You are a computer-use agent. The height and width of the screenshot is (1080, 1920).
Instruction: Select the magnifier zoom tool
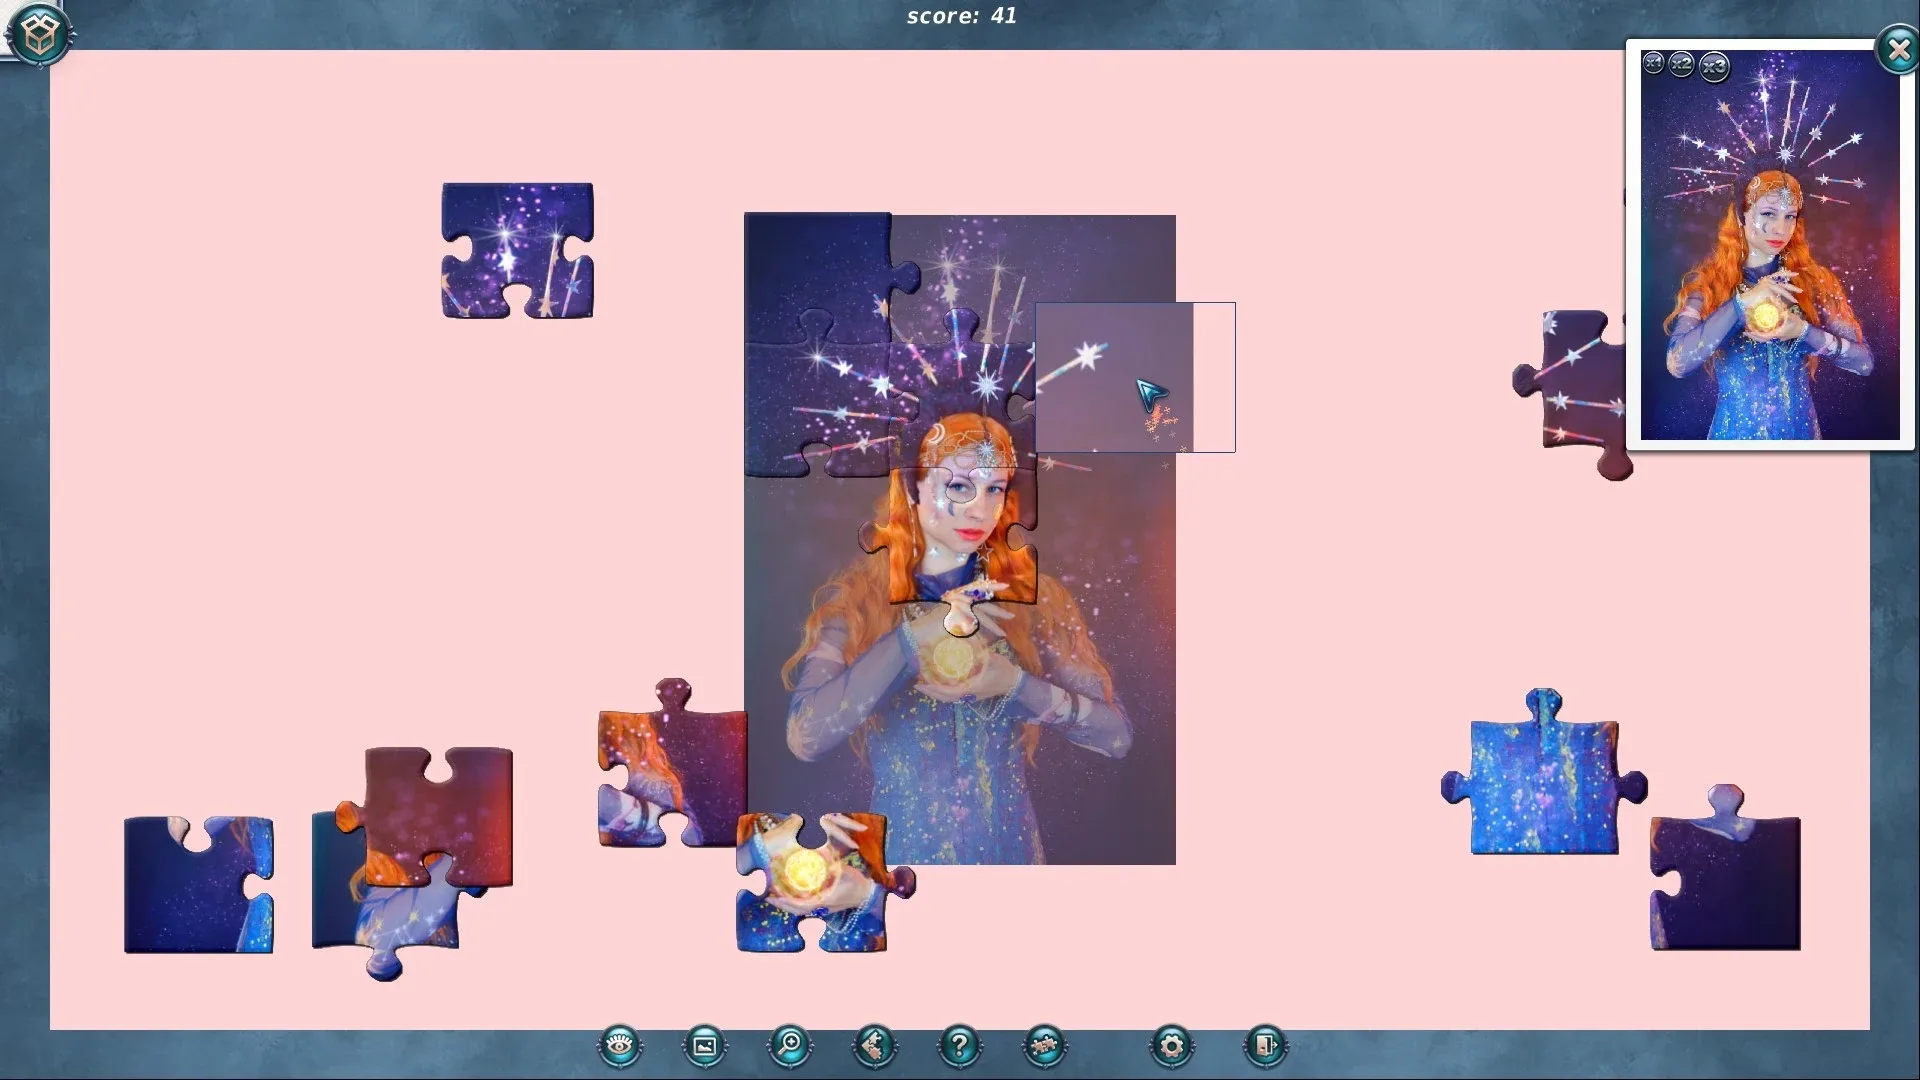789,1044
